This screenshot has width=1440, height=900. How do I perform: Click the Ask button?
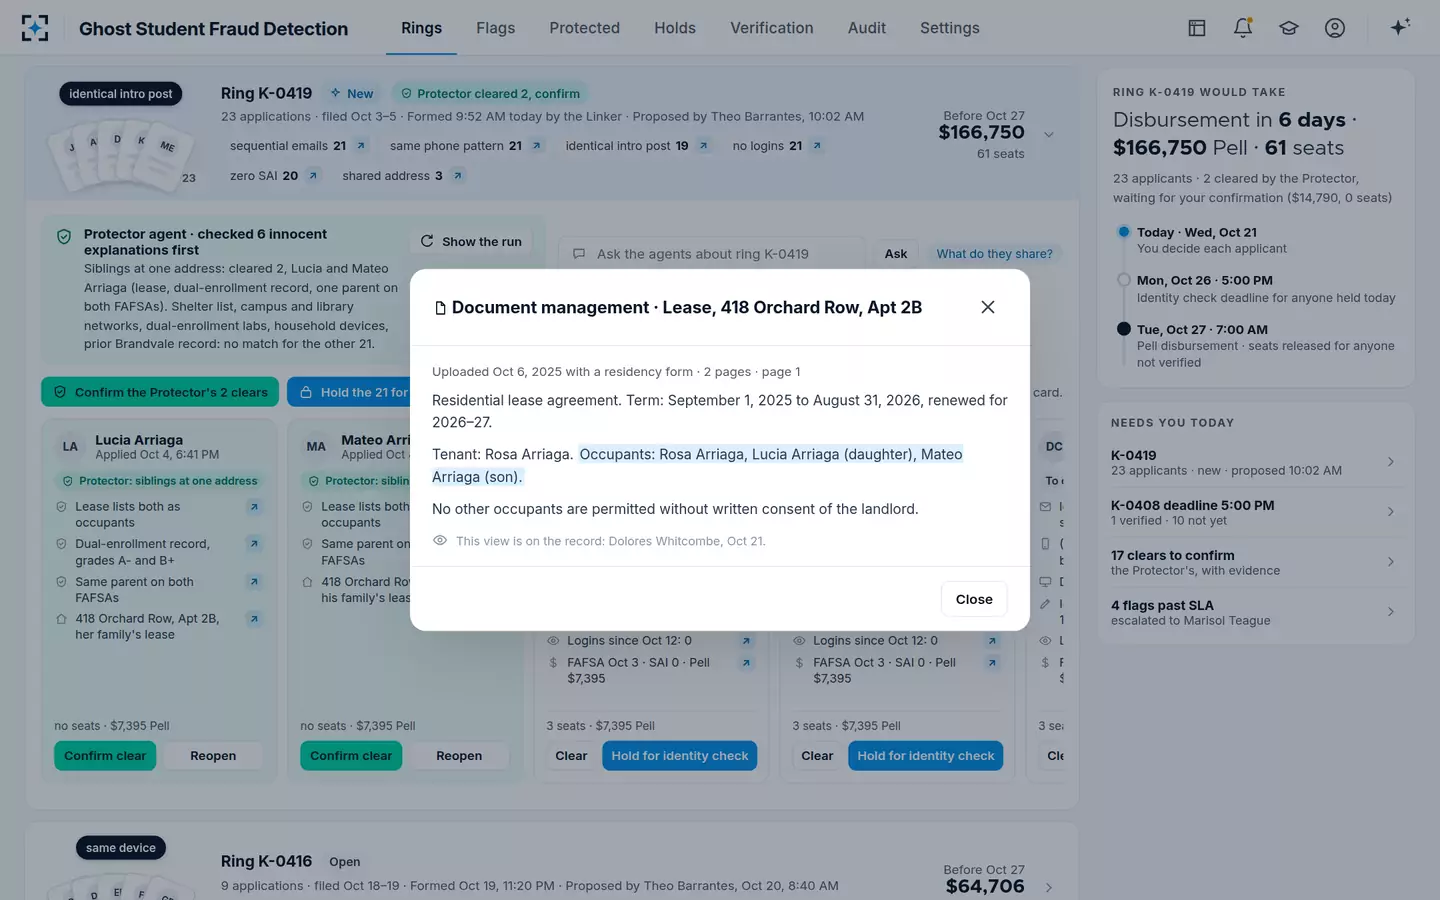pos(896,254)
